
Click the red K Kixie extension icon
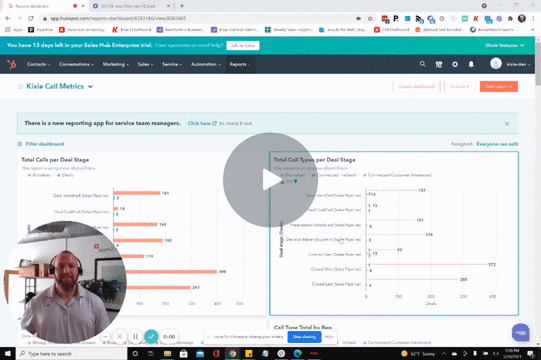(476, 18)
